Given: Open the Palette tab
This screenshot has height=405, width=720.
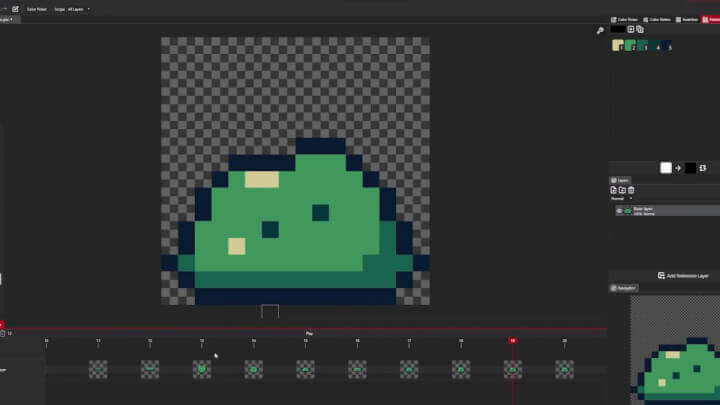Looking at the screenshot, I should tap(711, 20).
